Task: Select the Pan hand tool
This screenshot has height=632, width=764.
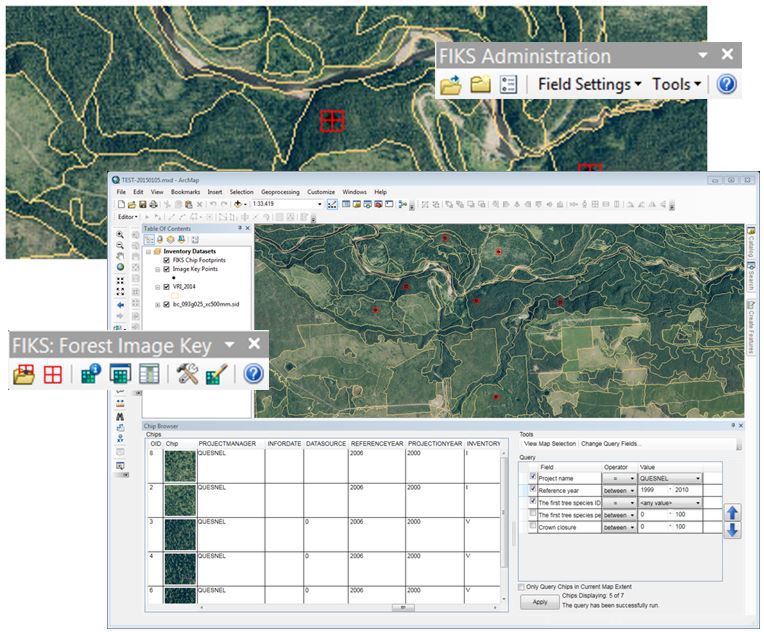Action: [x=120, y=256]
